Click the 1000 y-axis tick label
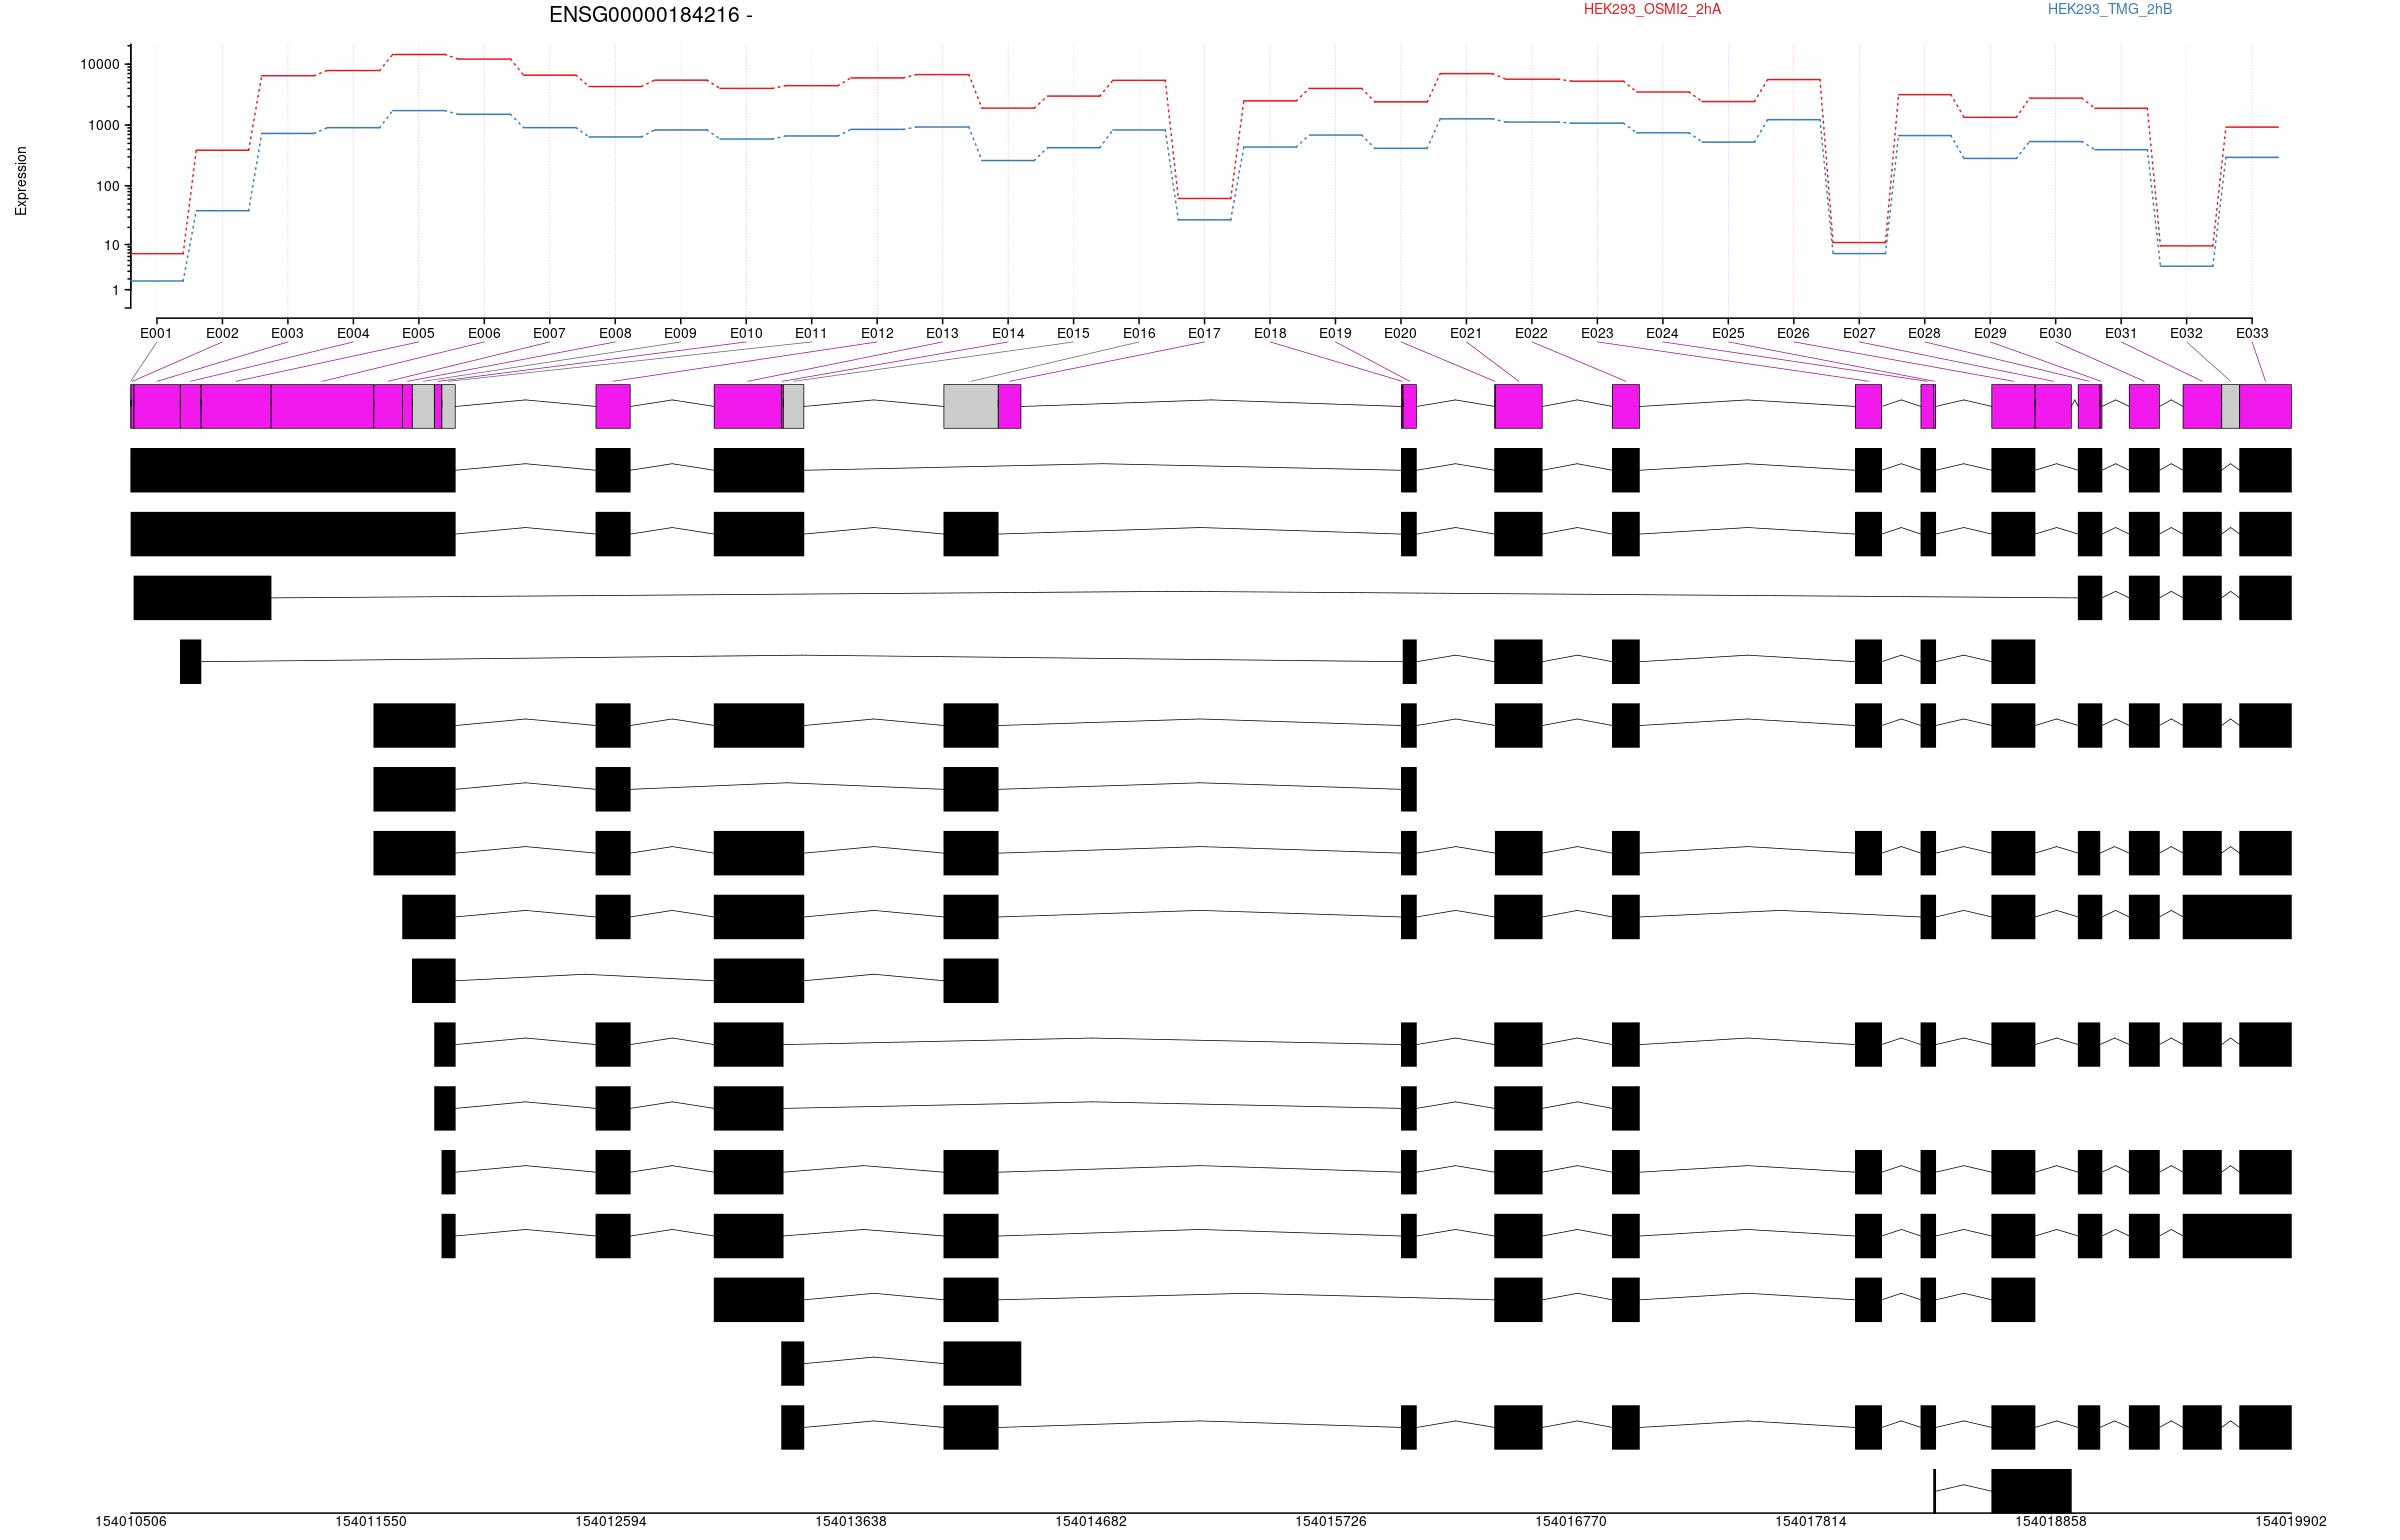2400x1540 pixels. pos(103,125)
